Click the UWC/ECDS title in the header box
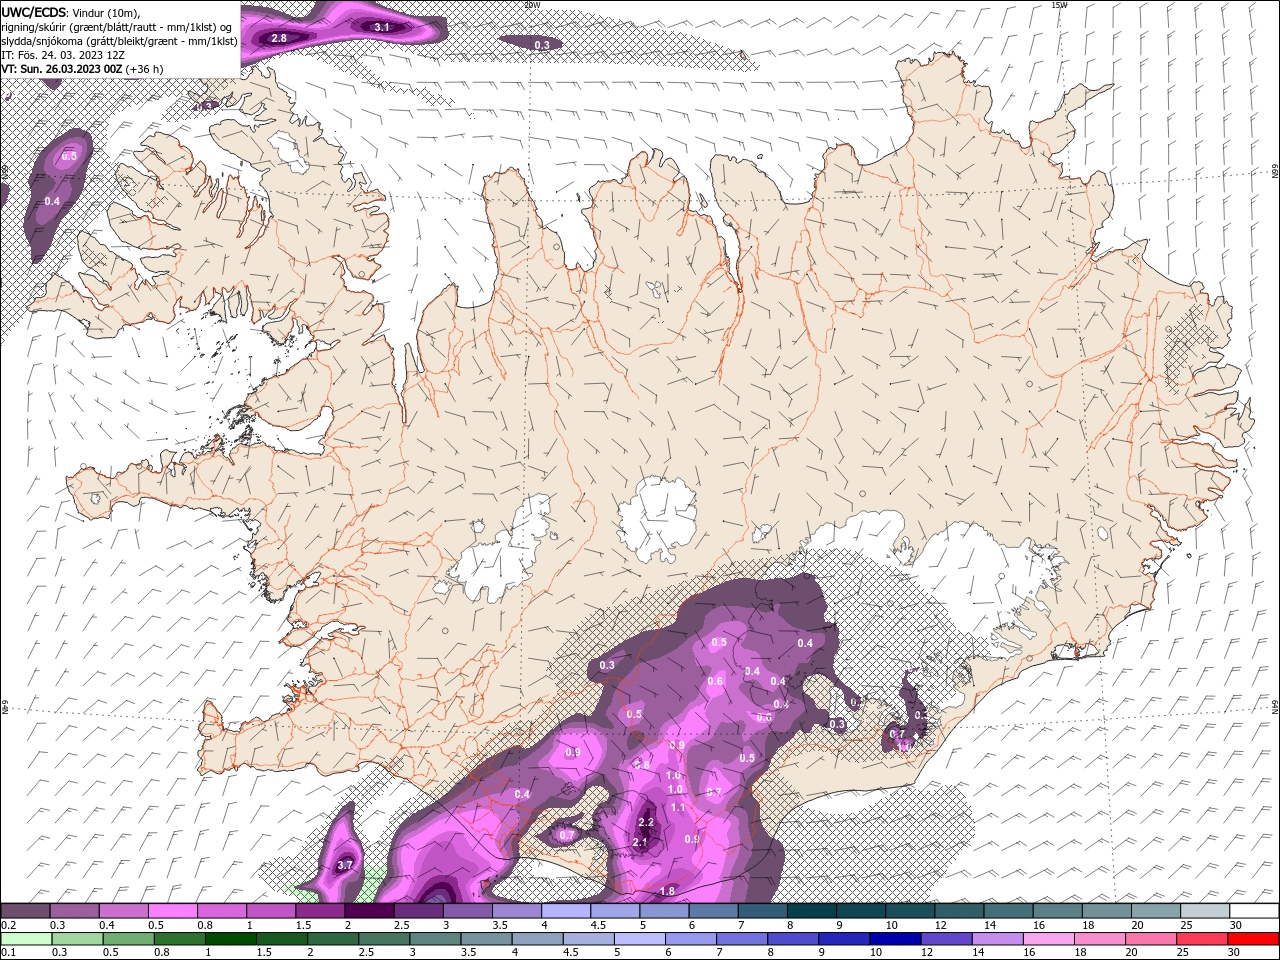 33,12
